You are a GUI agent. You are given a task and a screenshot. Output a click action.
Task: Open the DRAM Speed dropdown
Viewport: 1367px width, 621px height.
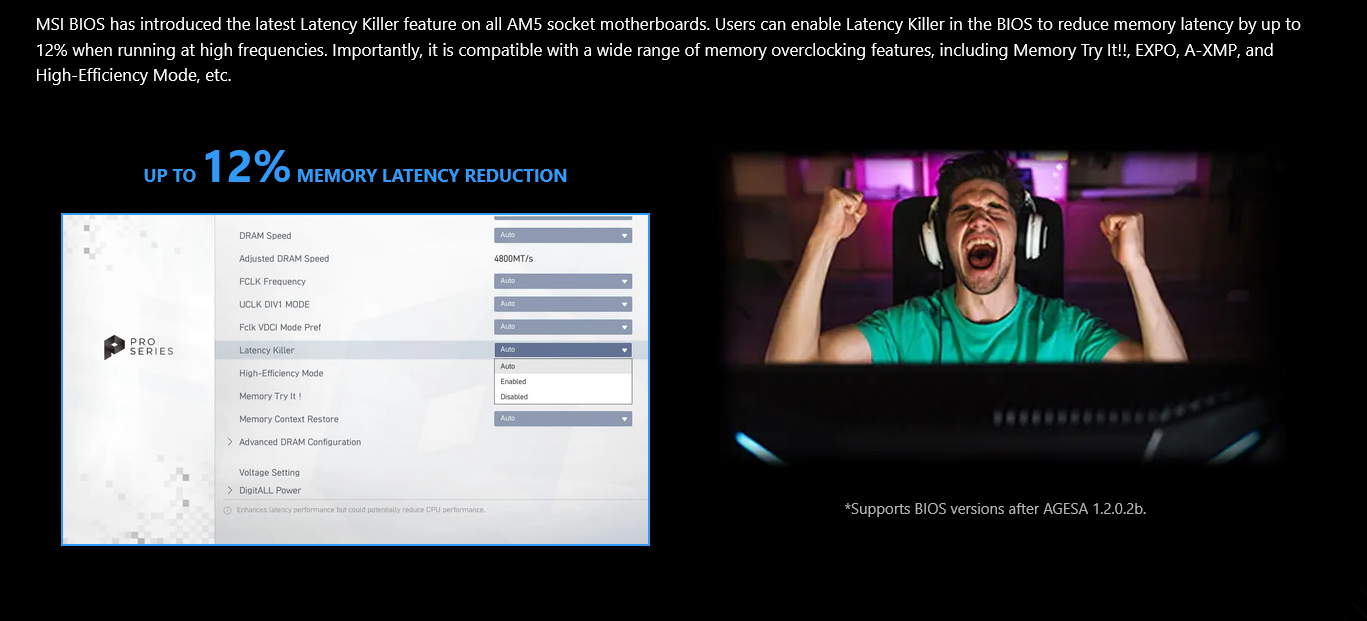[x=563, y=235]
